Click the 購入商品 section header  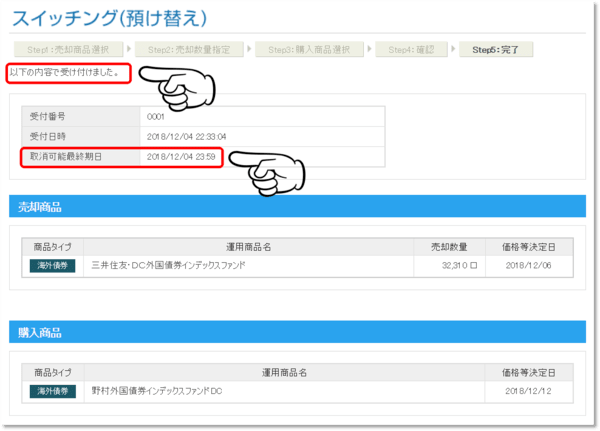[297, 332]
